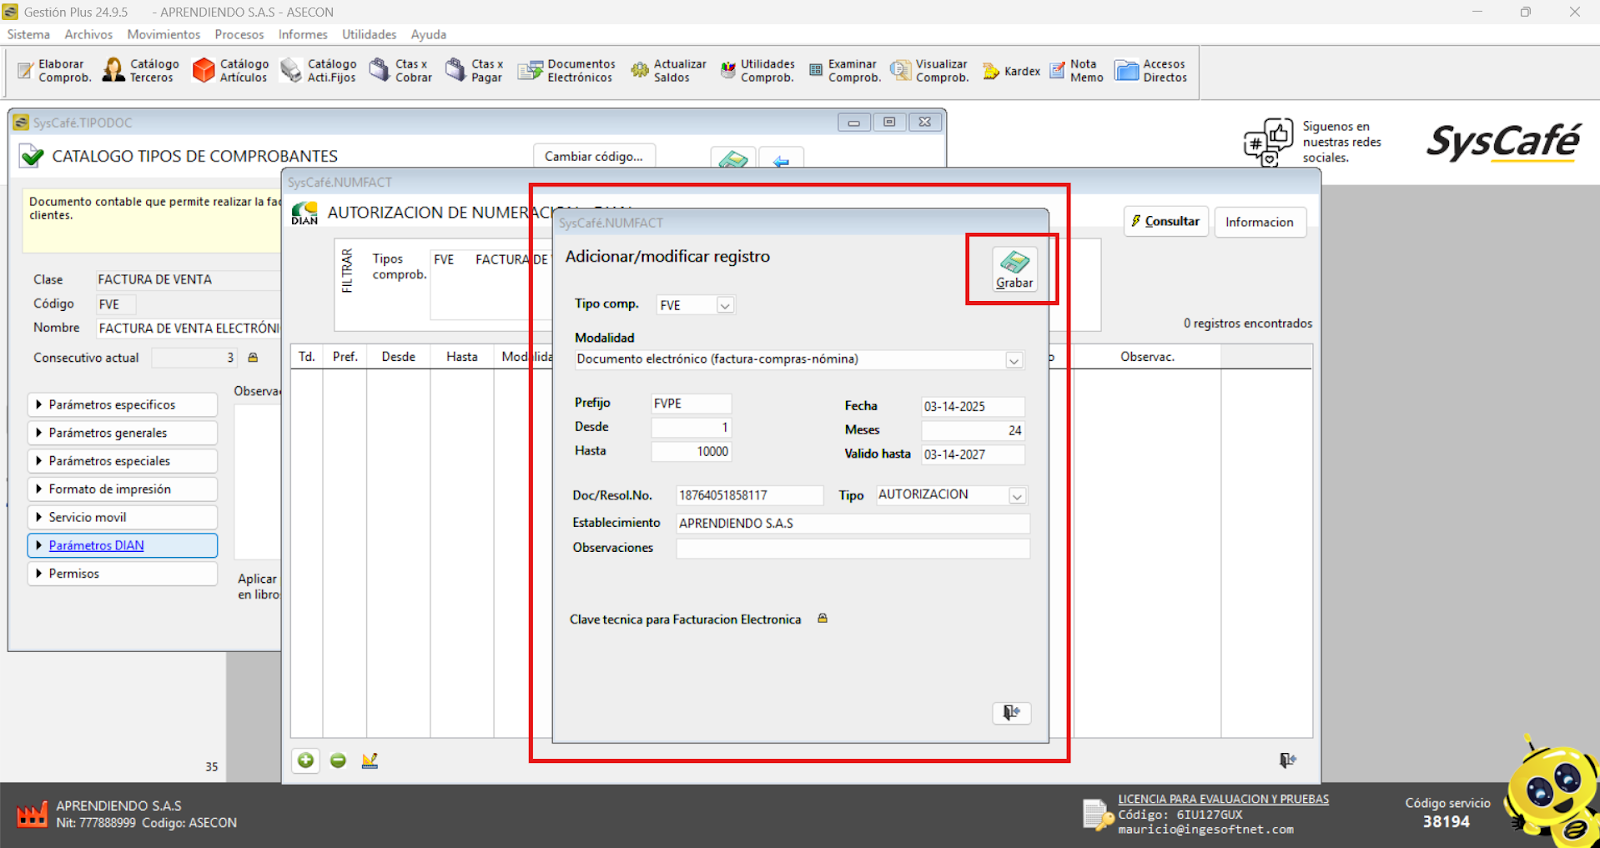Click the Informacion button

pyautogui.click(x=1259, y=222)
